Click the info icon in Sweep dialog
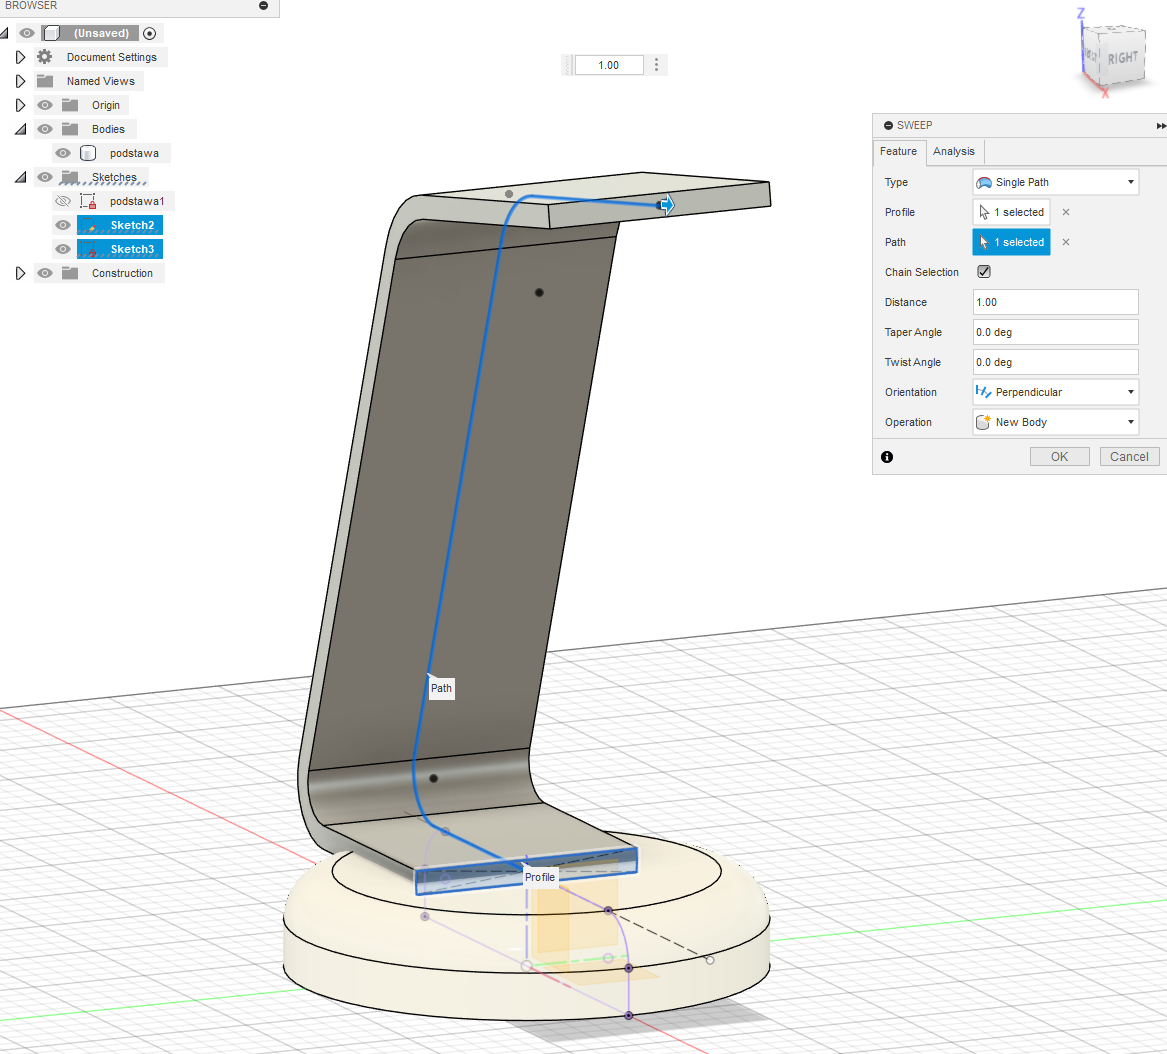1167x1054 pixels. (x=887, y=457)
